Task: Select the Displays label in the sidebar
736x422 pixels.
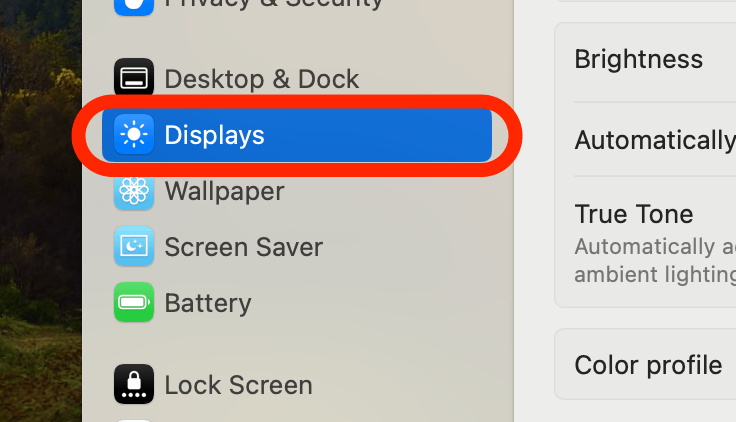Action: tap(214, 135)
